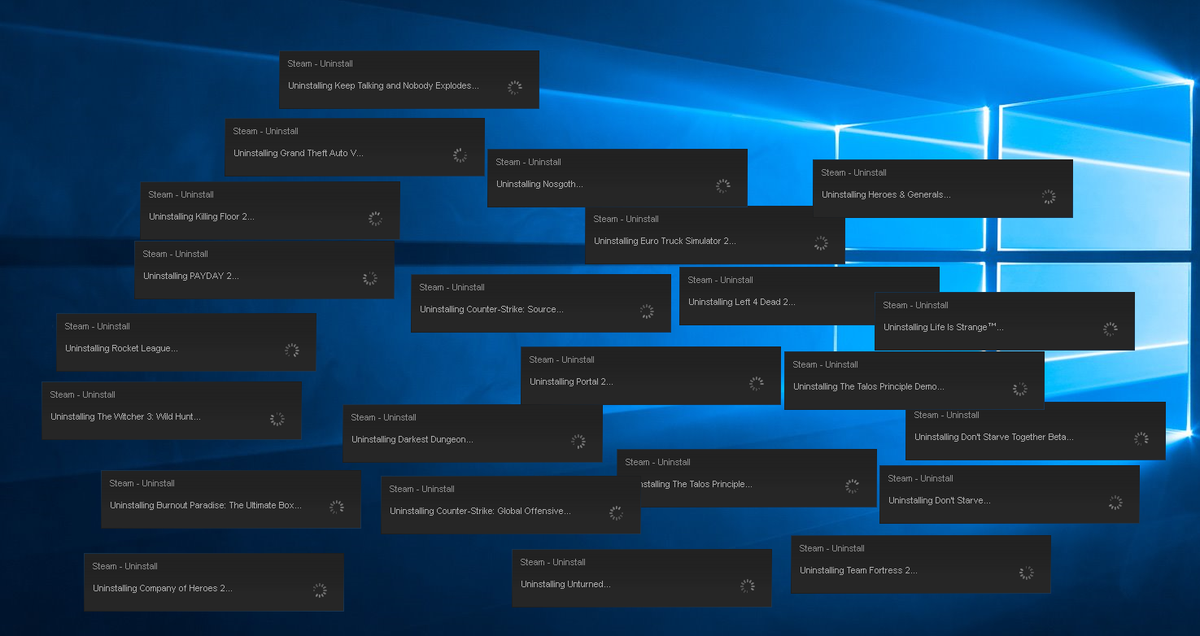
Task: Click the spinner in Team Fortress 2 dialog
Action: (x=1026, y=573)
